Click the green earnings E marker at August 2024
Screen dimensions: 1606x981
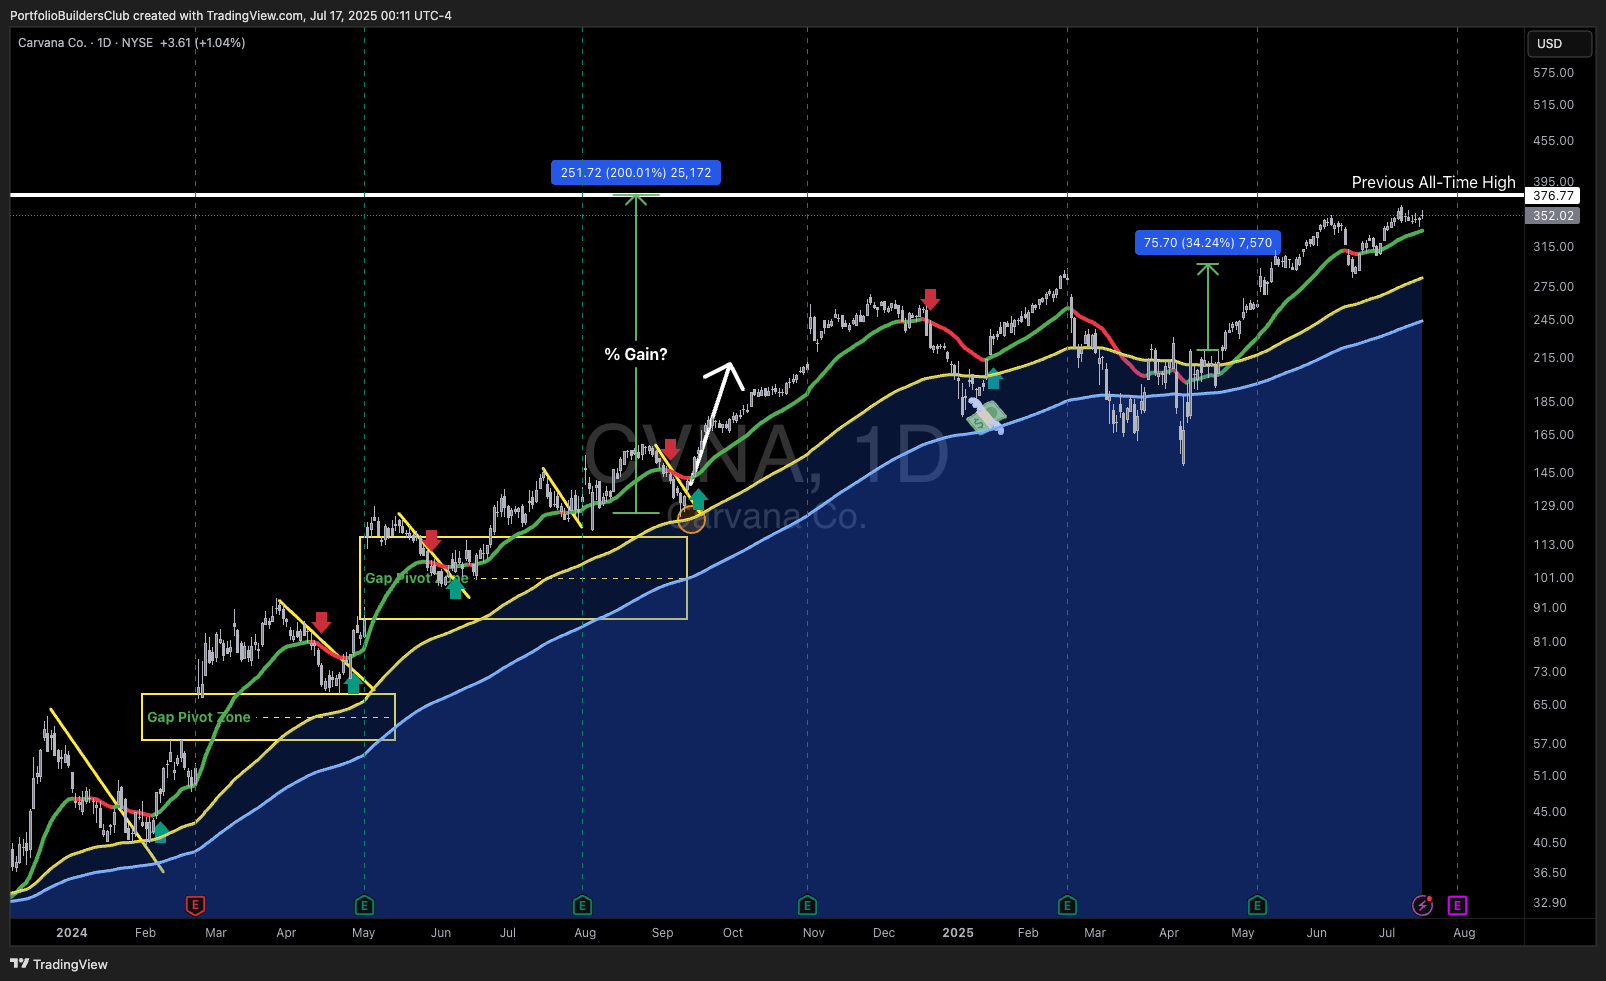tap(582, 905)
